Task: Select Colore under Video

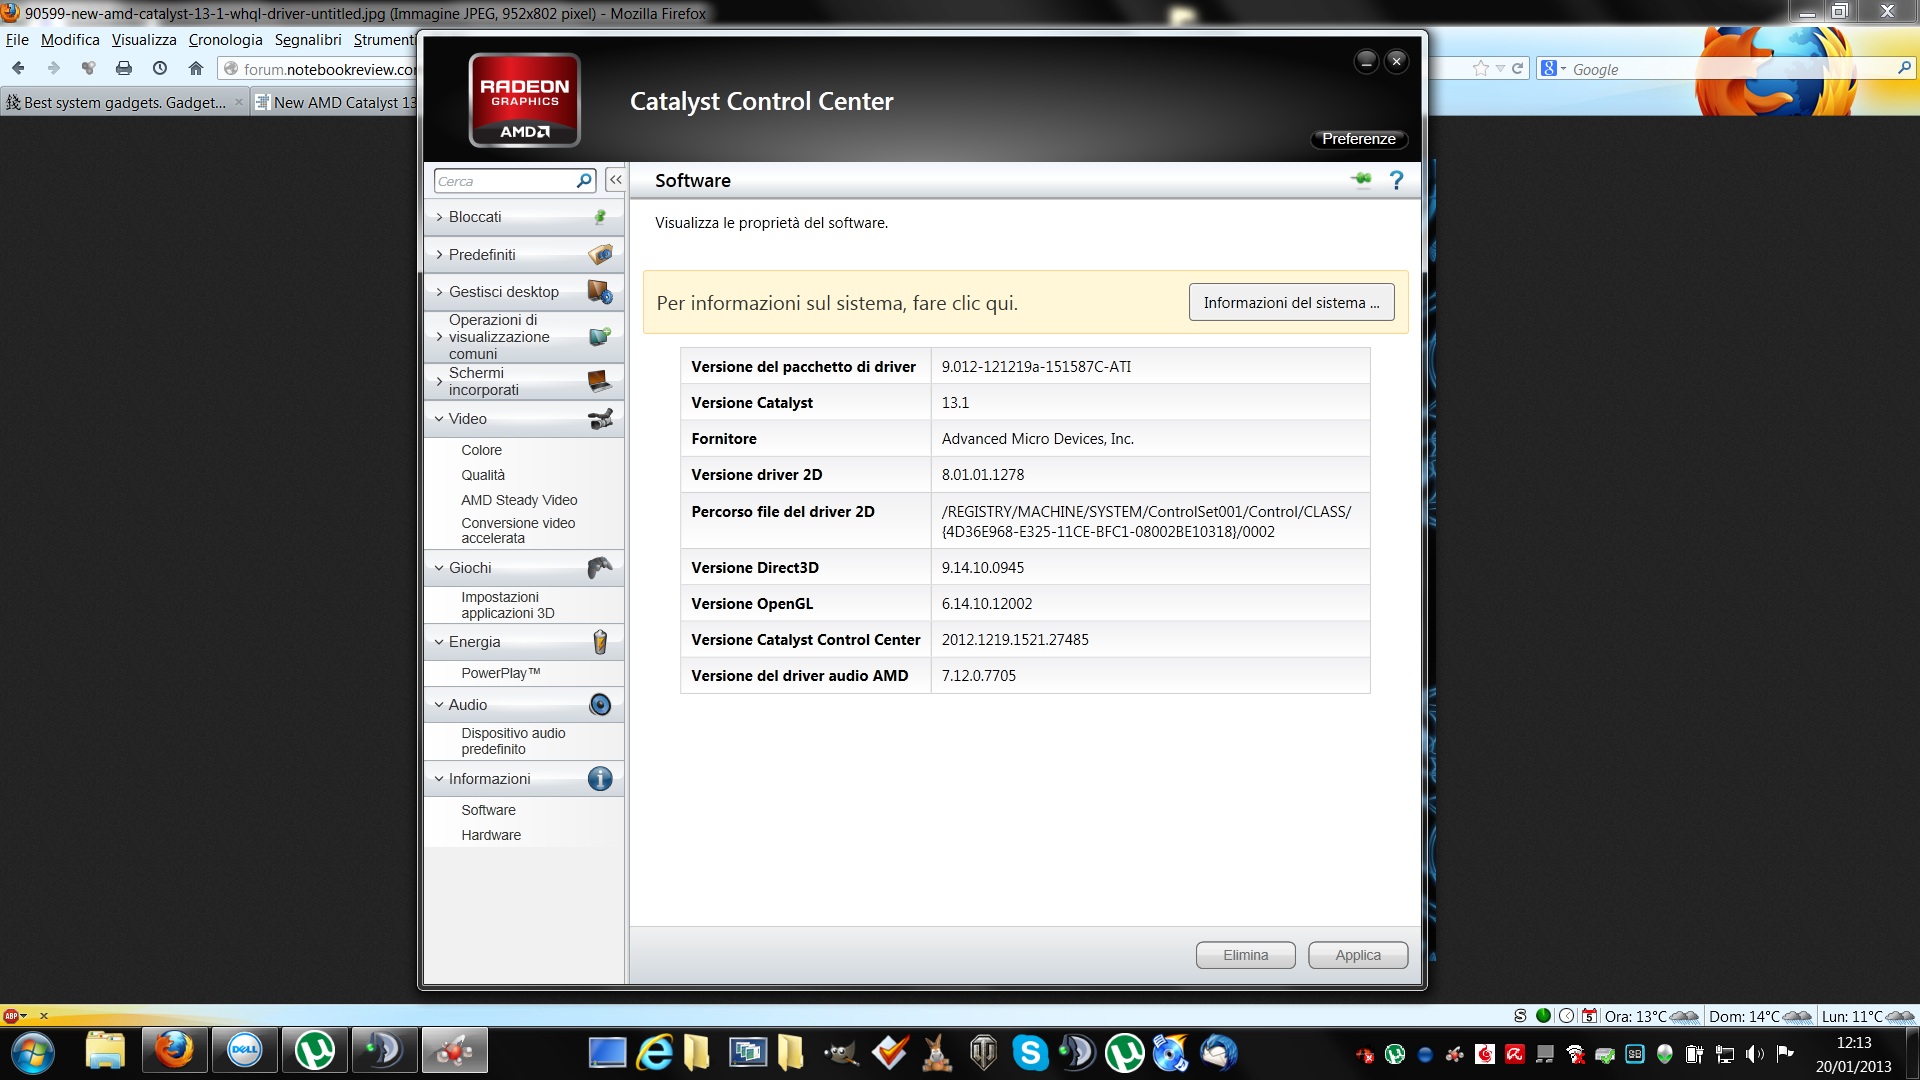Action: (481, 450)
